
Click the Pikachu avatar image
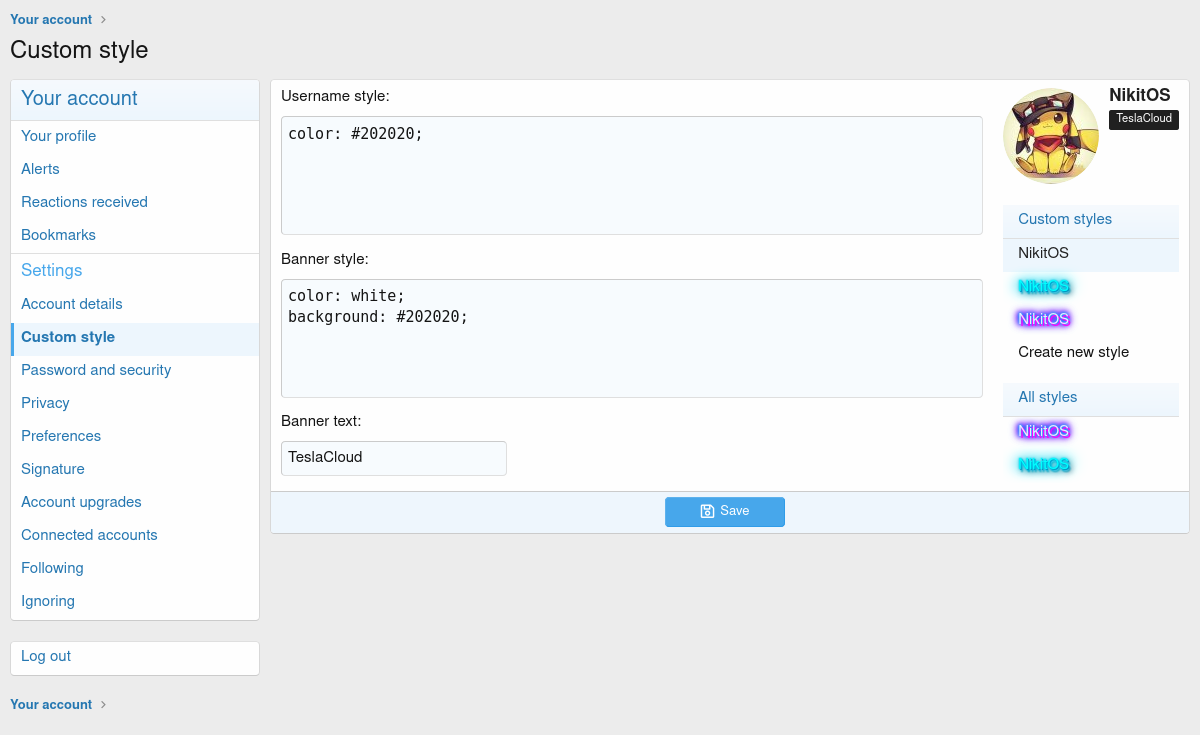tap(1050, 136)
